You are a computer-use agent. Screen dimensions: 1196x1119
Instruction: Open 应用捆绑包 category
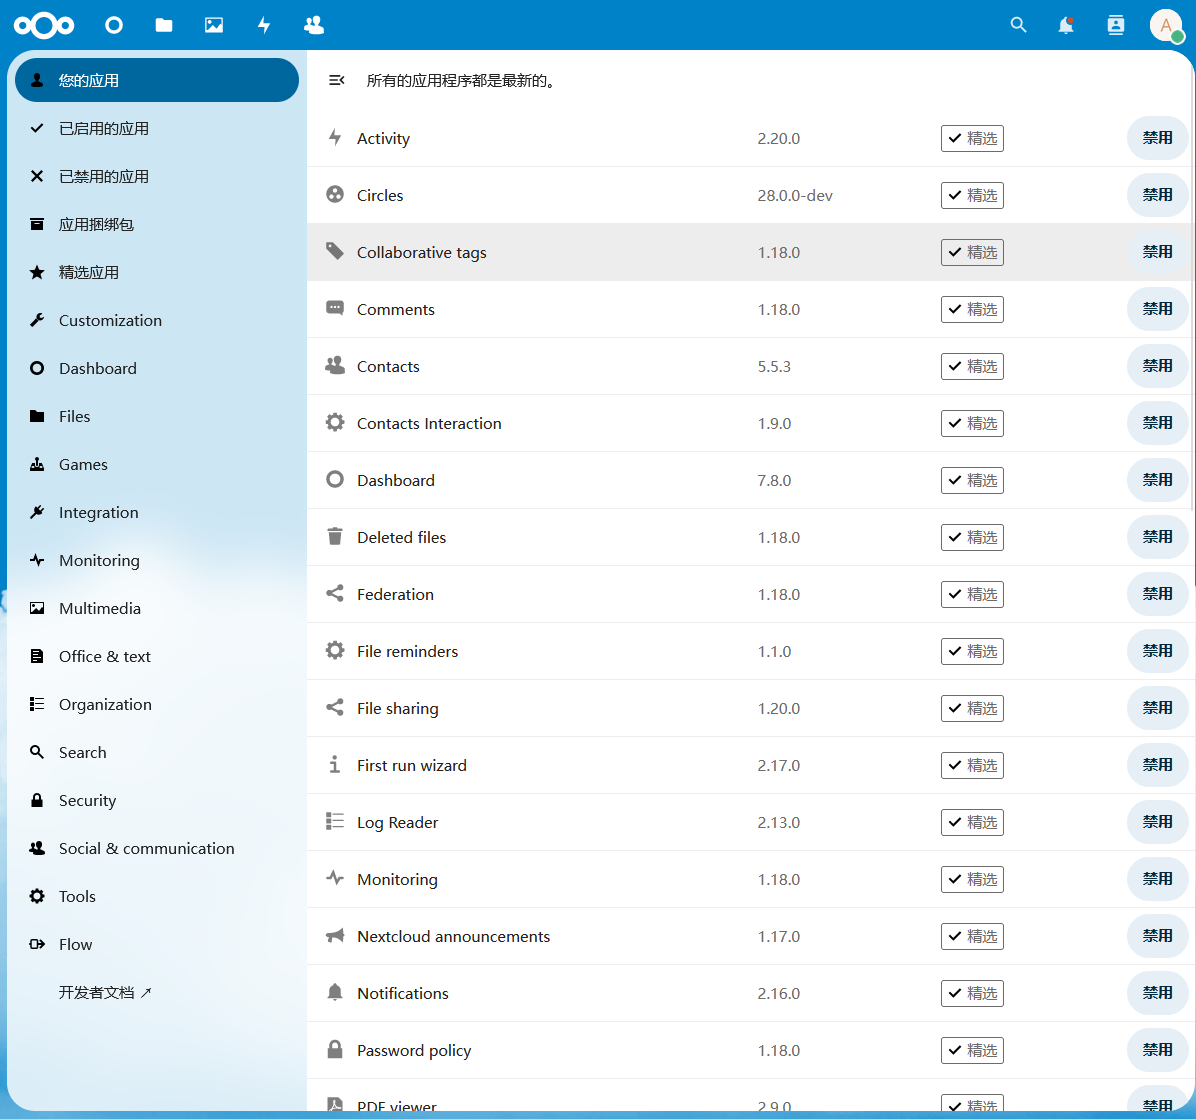click(156, 224)
